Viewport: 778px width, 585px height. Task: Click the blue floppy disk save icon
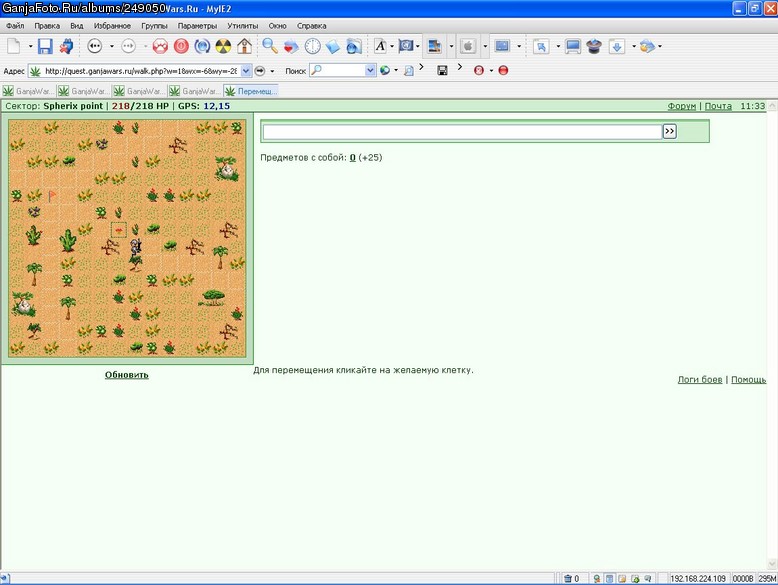[x=45, y=46]
